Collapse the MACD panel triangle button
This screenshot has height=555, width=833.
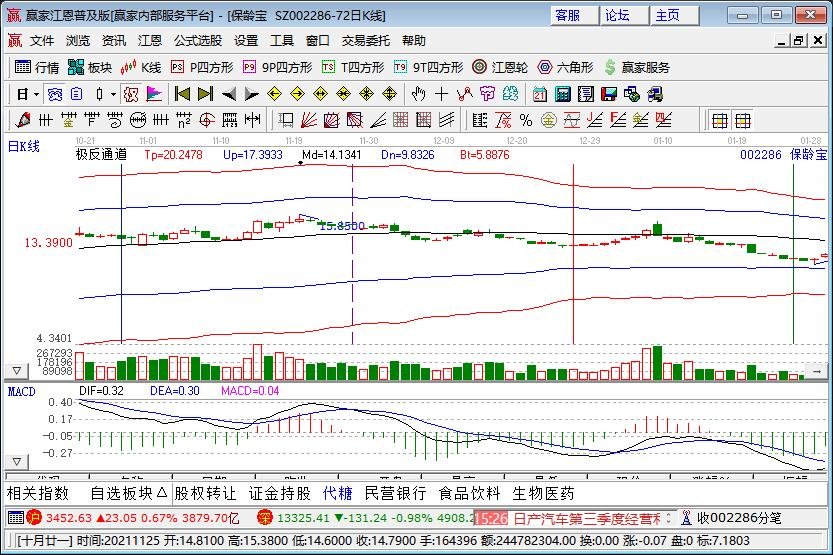coord(16,462)
